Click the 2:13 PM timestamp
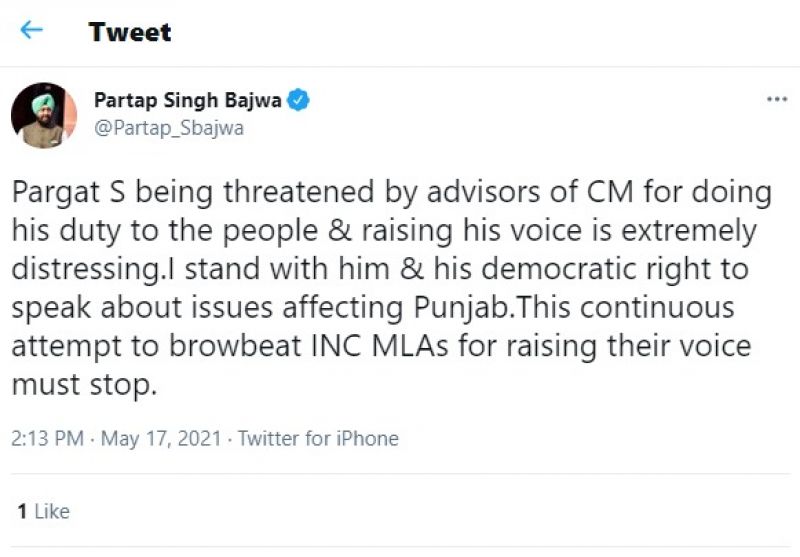Screen dimensions: 800x557 point(48,438)
